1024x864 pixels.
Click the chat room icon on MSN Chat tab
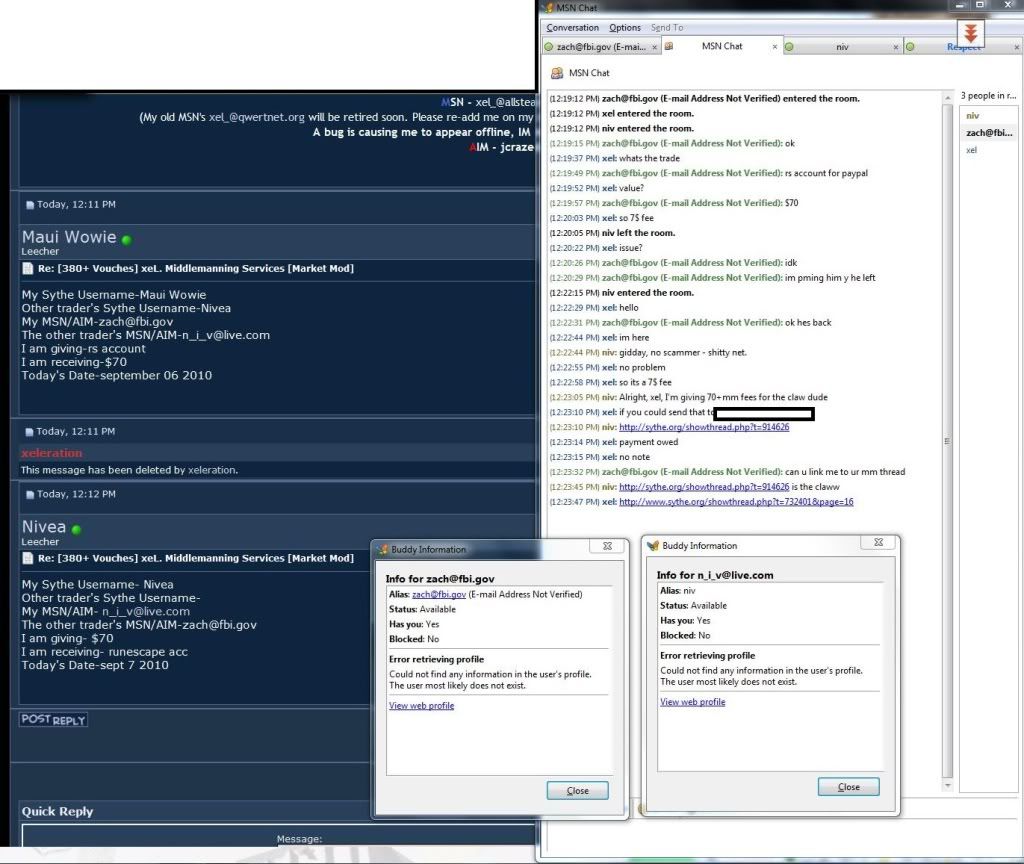click(669, 46)
